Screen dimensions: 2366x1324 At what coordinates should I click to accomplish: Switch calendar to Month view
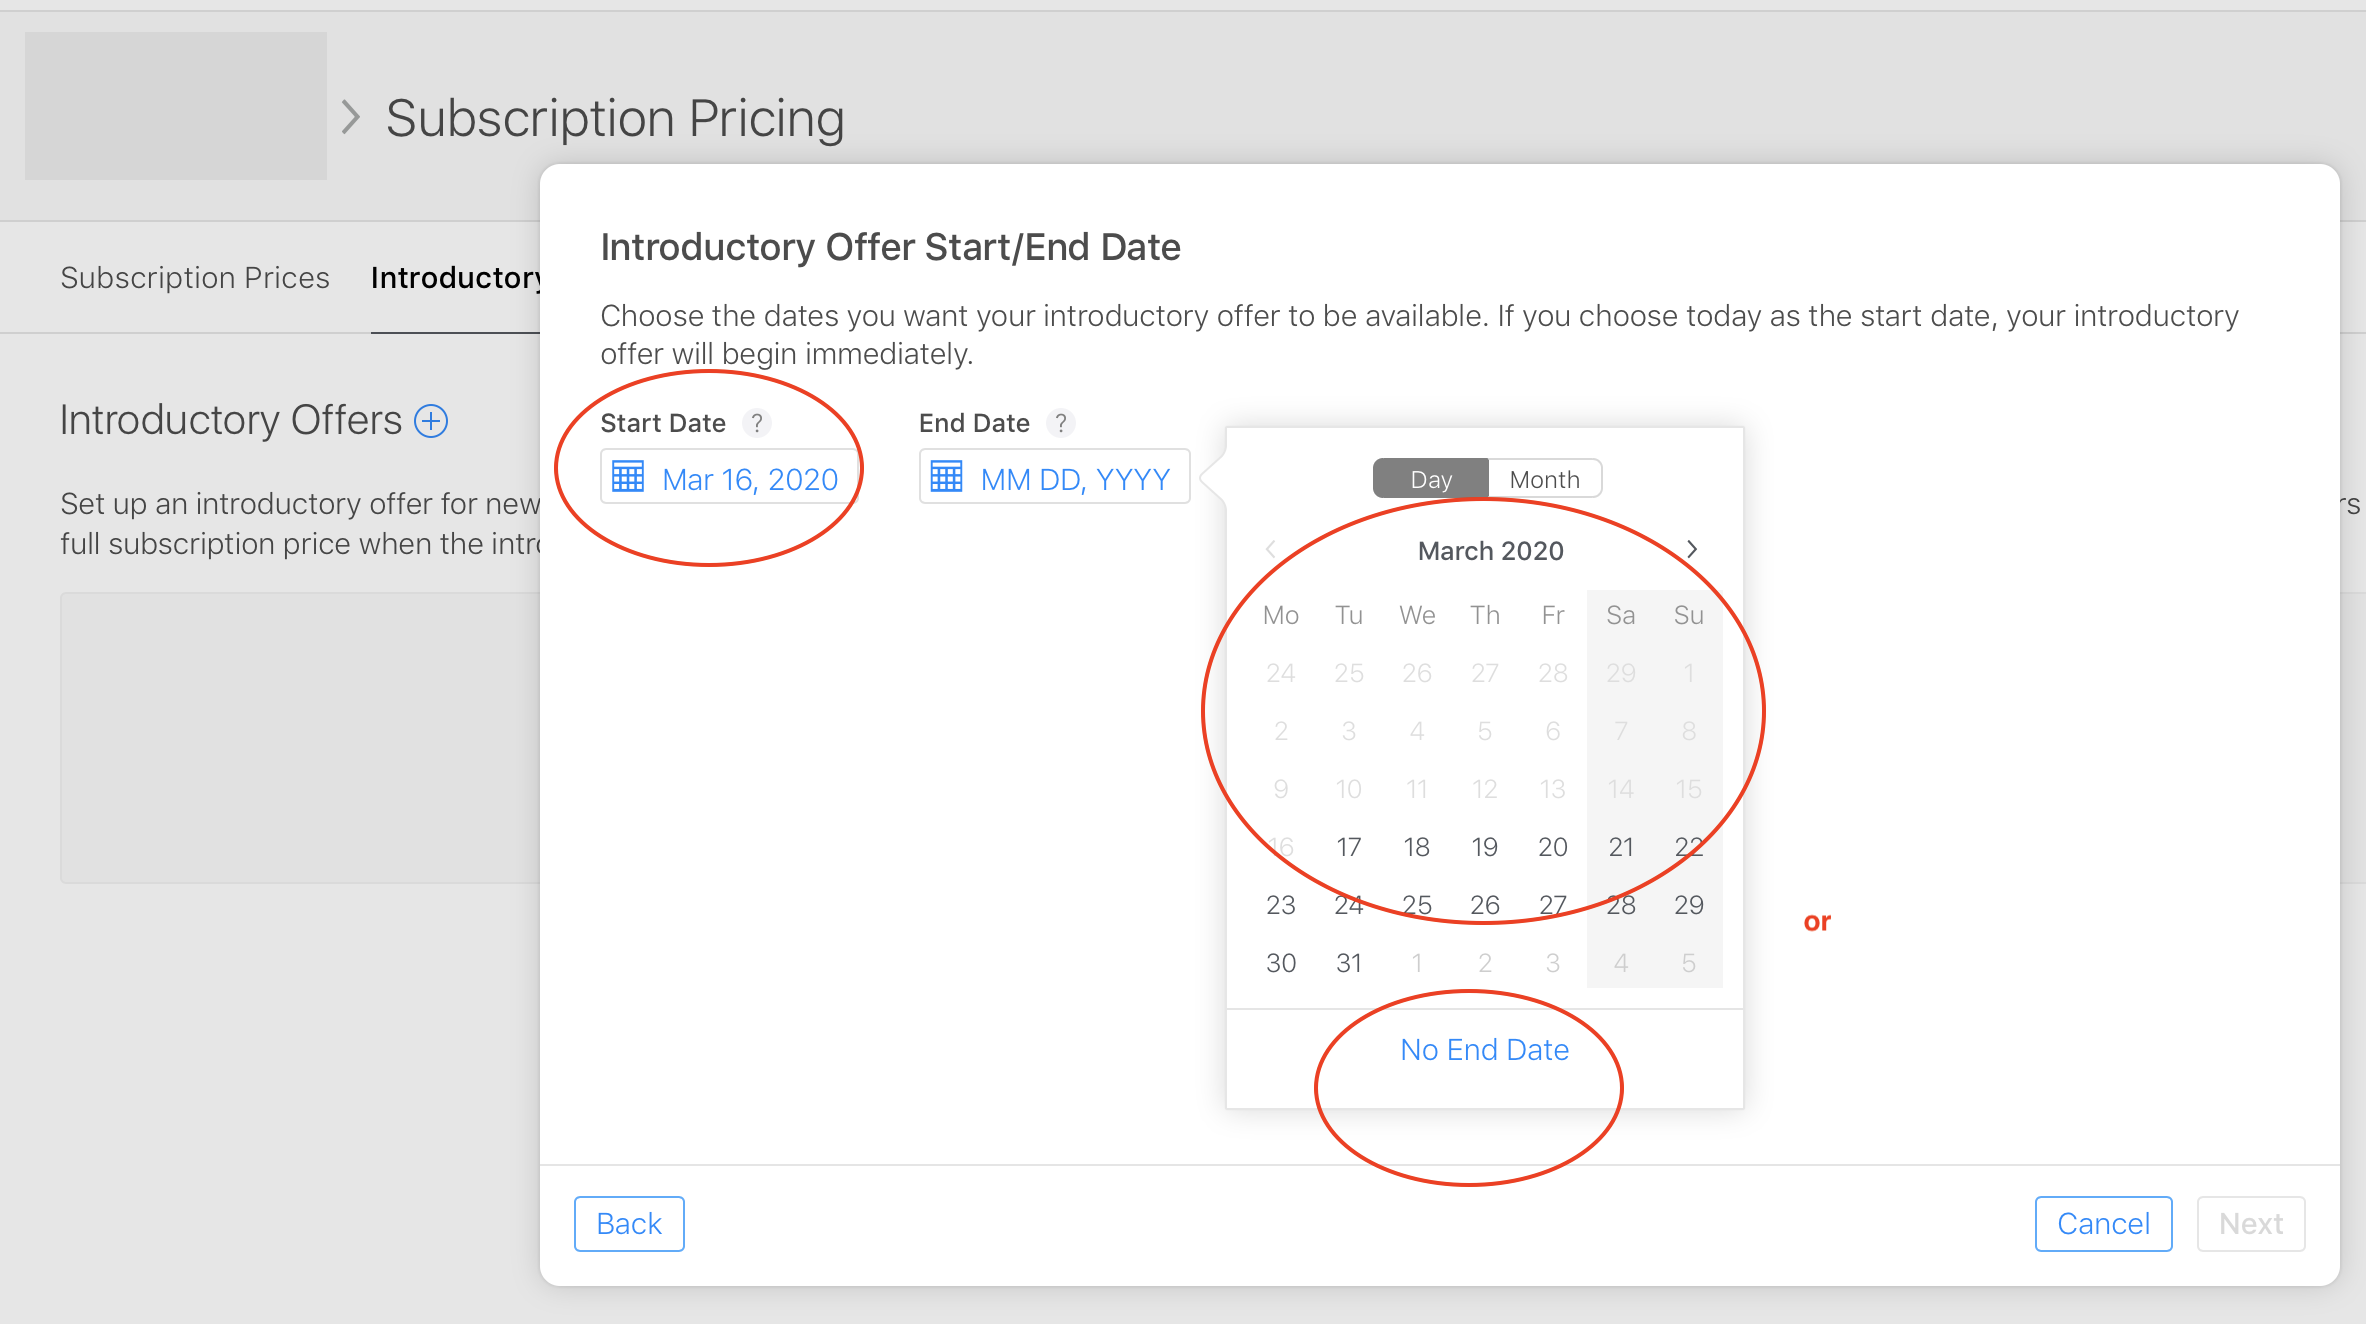click(x=1544, y=479)
